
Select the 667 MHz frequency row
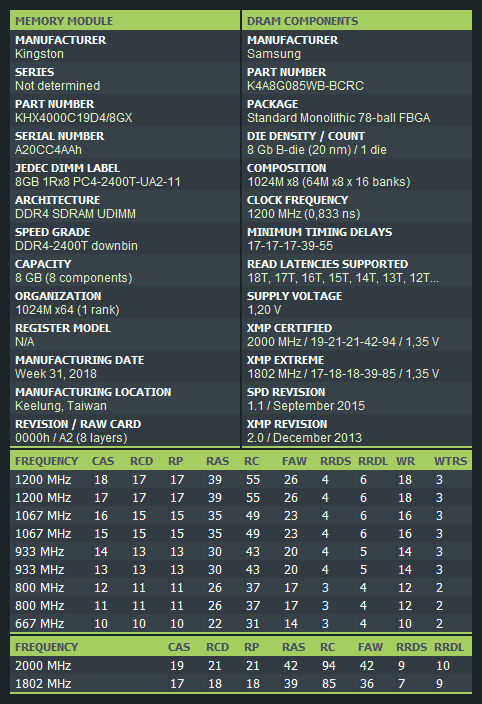coord(241,623)
